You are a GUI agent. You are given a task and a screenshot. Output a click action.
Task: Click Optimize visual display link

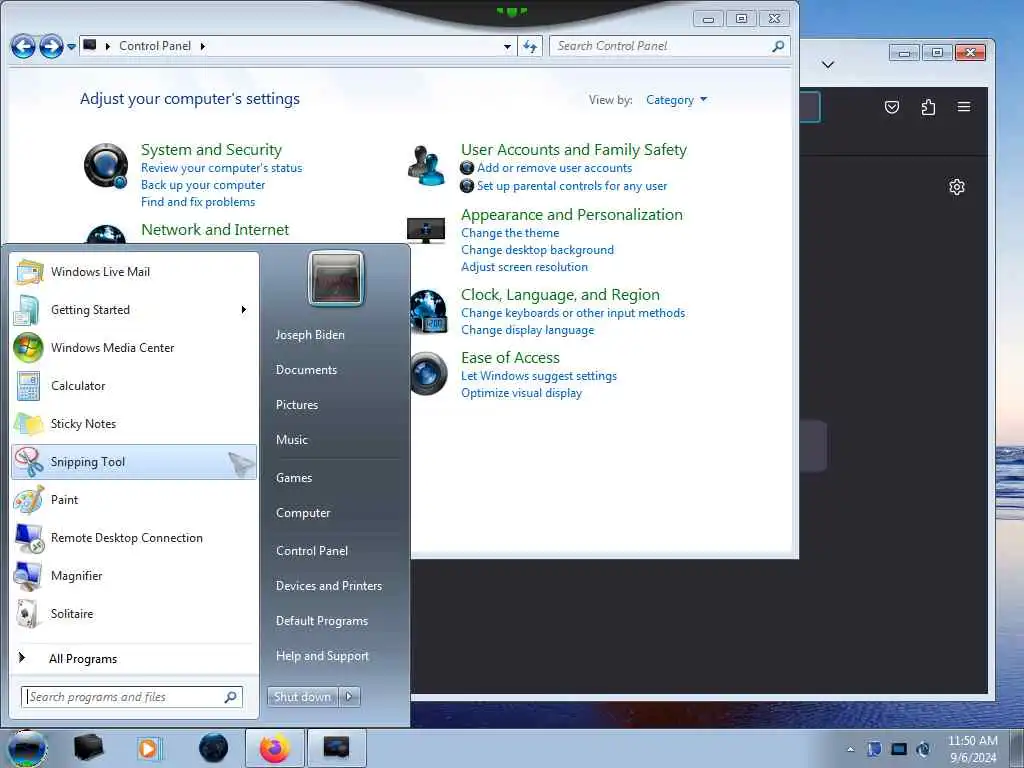coord(521,393)
